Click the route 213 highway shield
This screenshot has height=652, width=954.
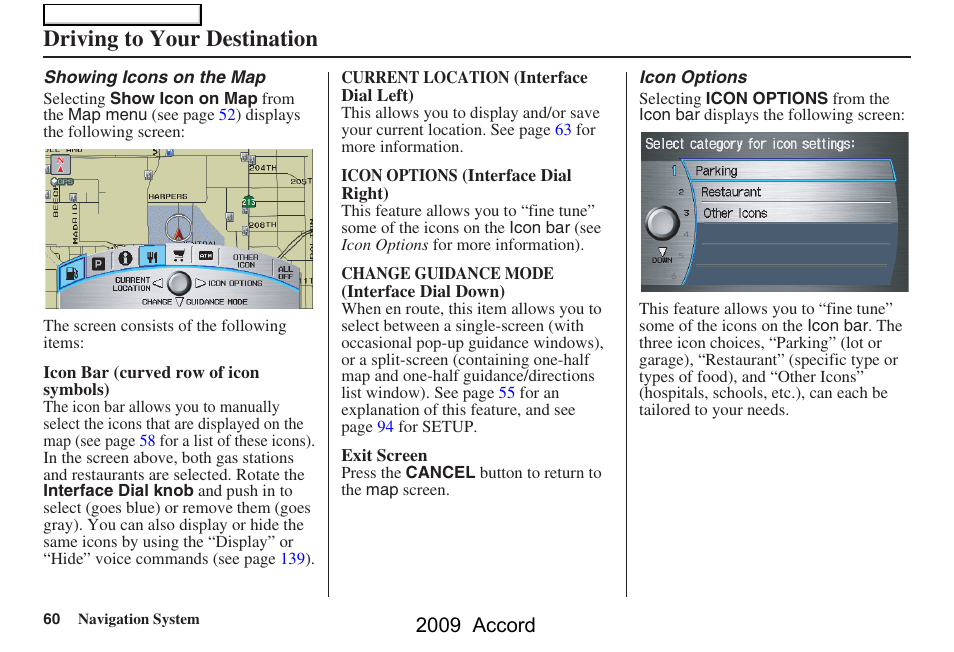coord(248,201)
